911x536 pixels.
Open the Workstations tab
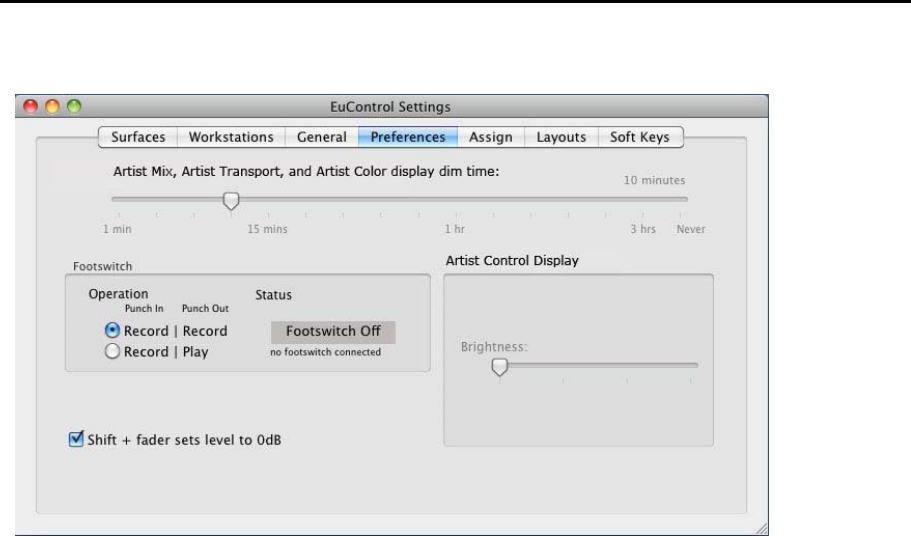coord(231,137)
